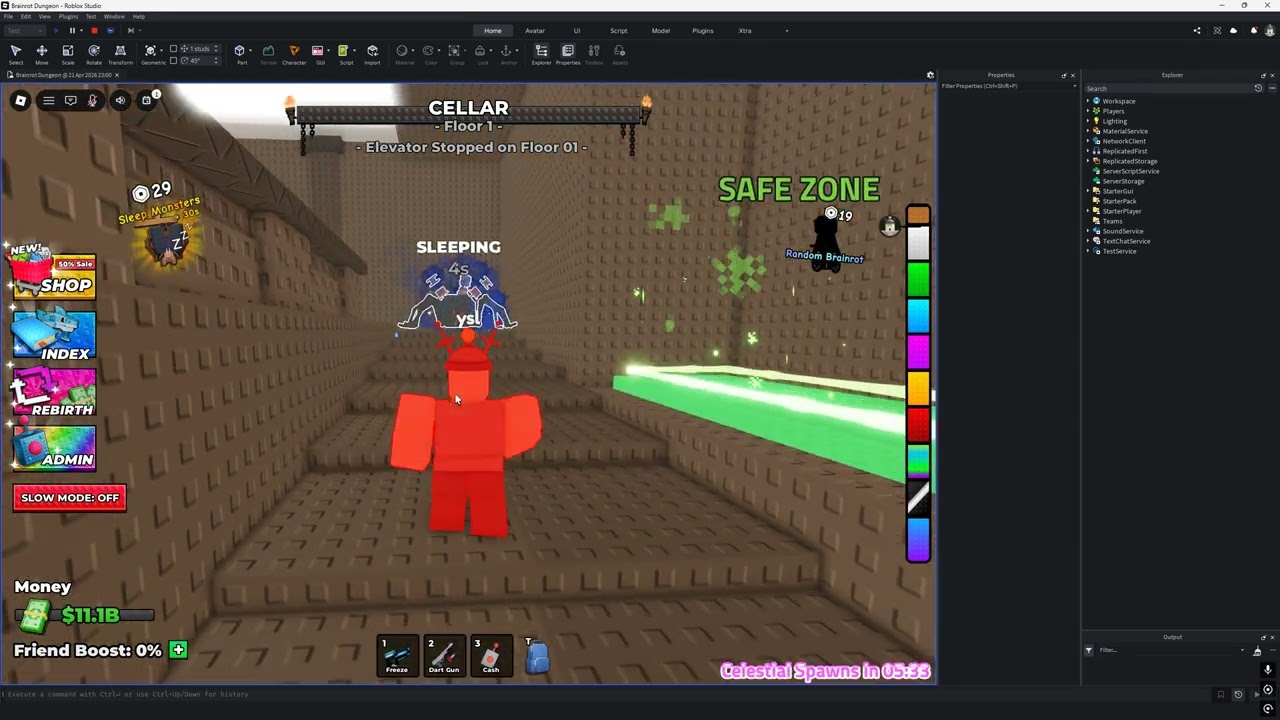Screen dimensions: 1280x720
Task: Click the command bar input field
Action: 600,694
